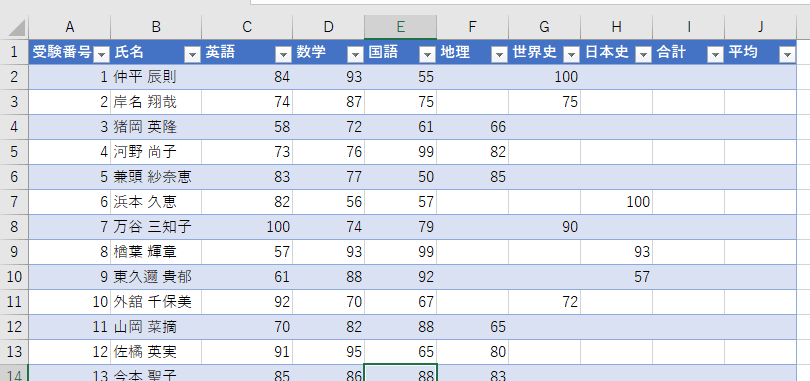Screen dimensions: 810x381
Task: Select column A header
Action: 69,27
